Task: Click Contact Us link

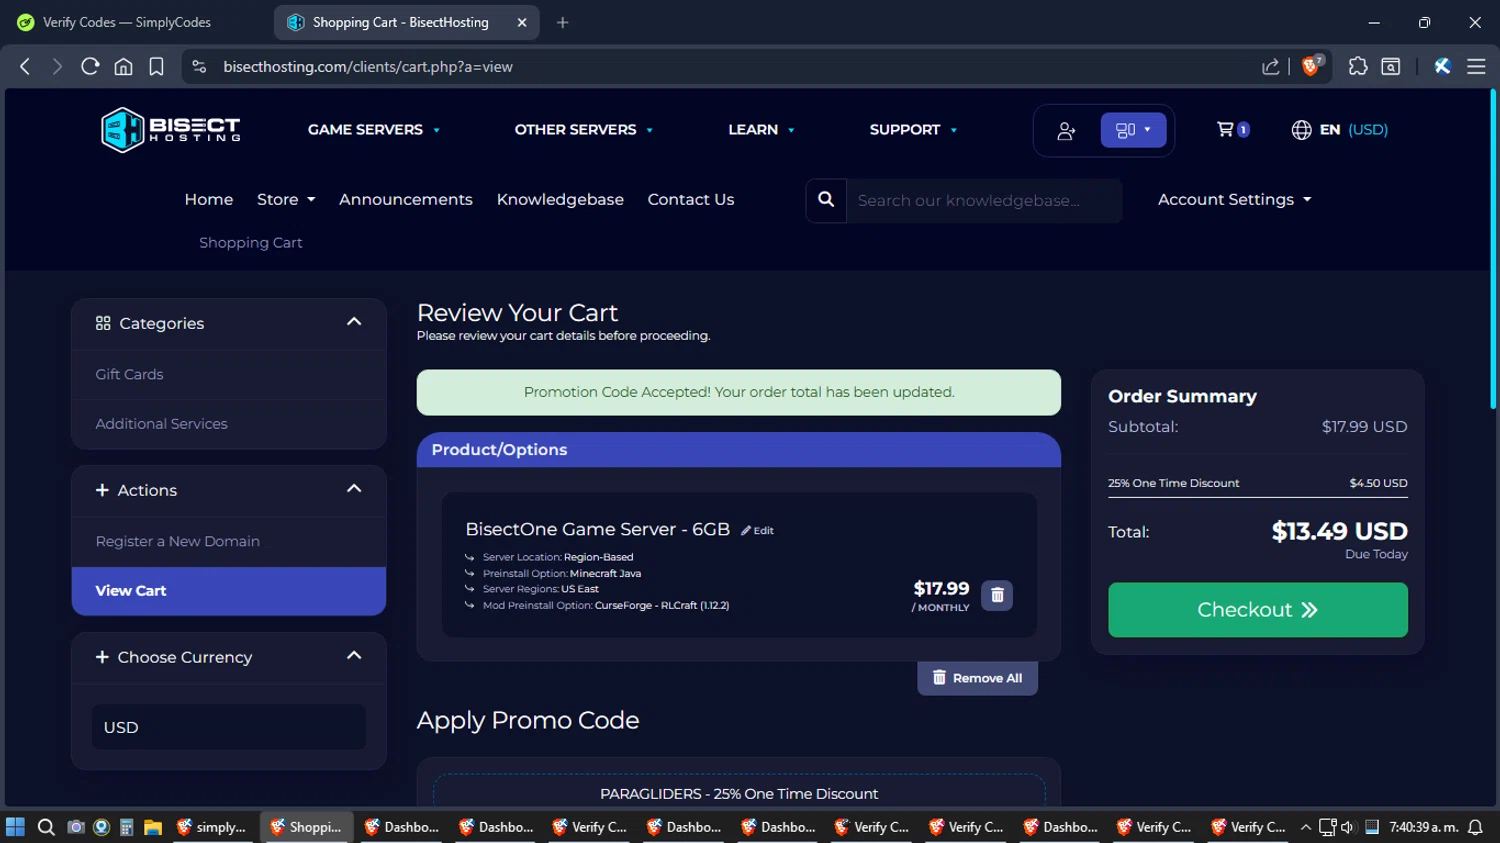Action: (691, 199)
